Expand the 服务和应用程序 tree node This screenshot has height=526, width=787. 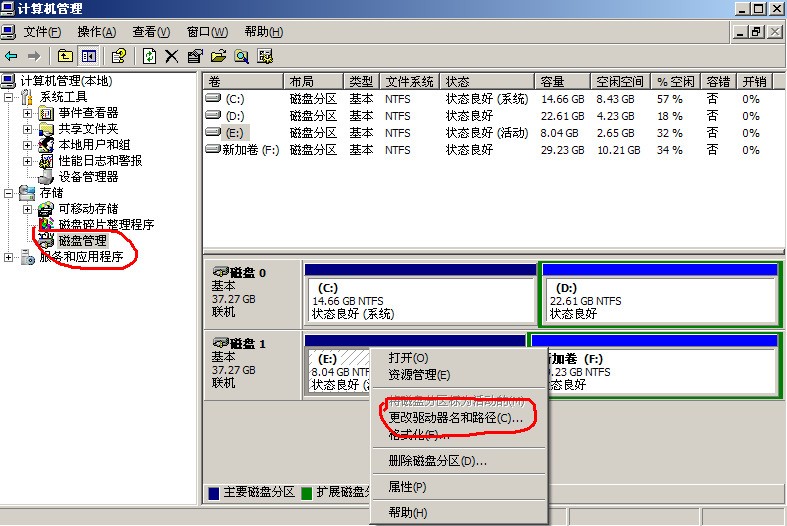[x=9, y=257]
